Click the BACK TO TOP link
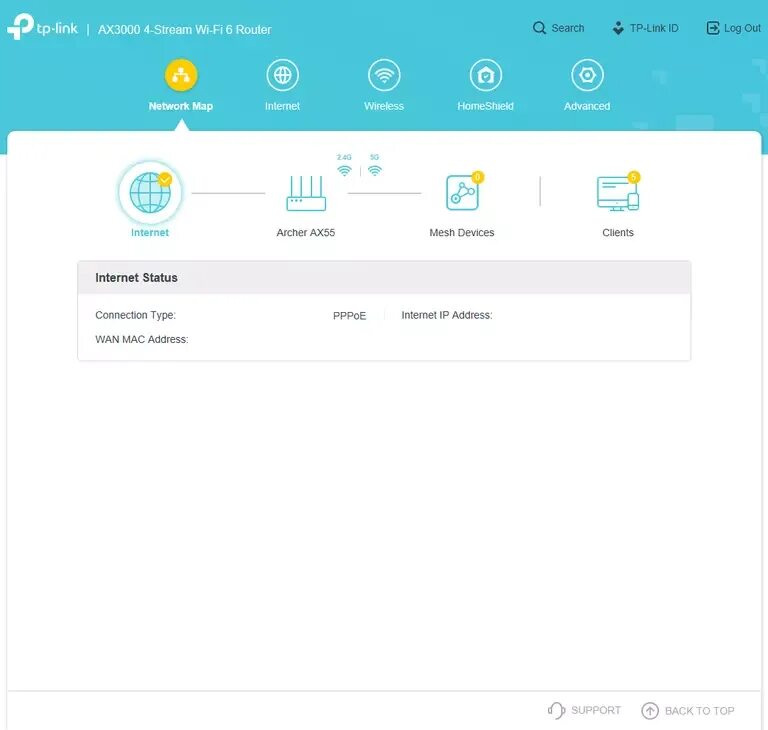Screen dimensions: 768x730 pos(699,711)
